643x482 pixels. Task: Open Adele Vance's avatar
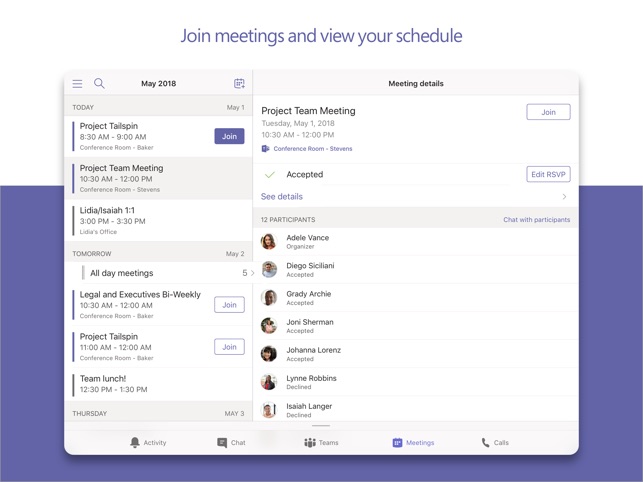click(269, 242)
